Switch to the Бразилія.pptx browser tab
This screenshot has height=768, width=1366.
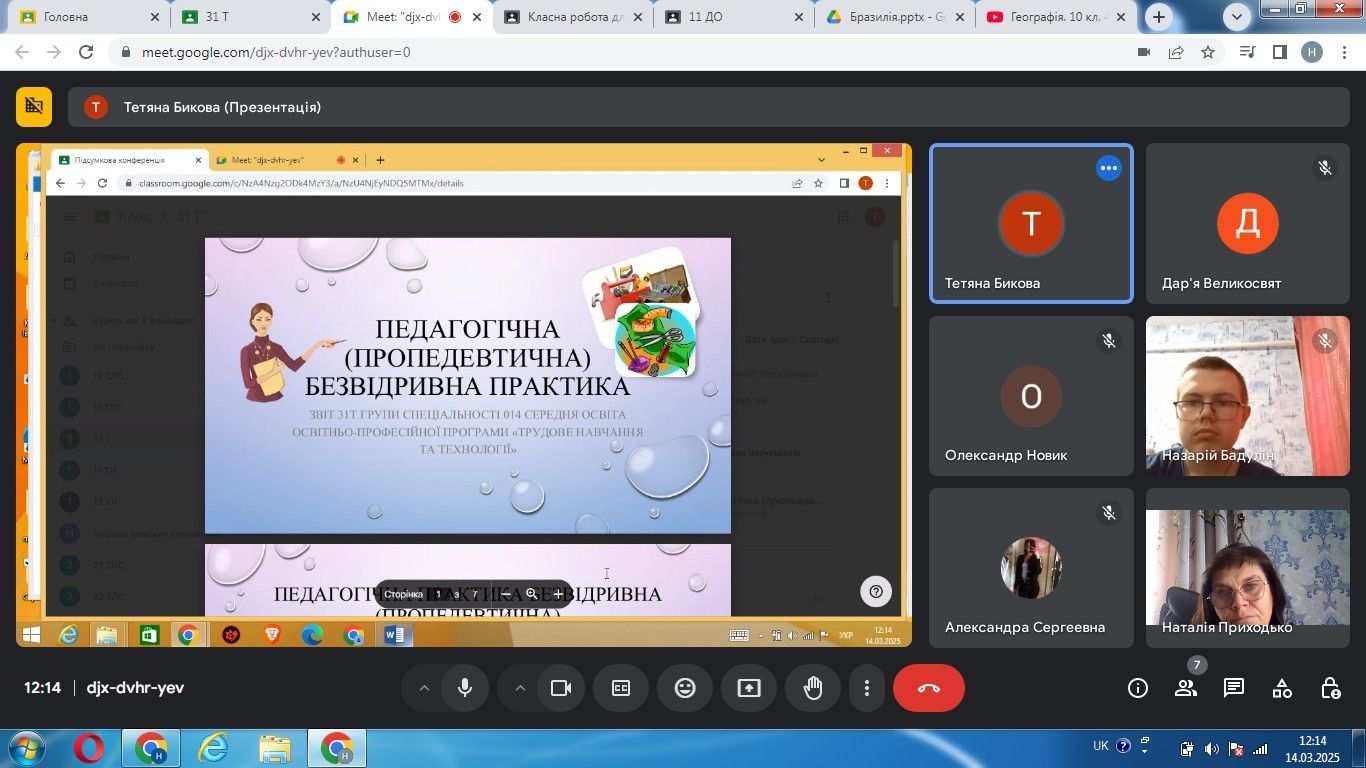[885, 17]
